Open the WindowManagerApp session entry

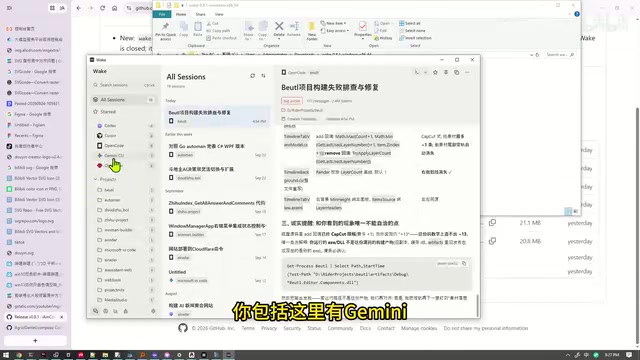point(217,230)
